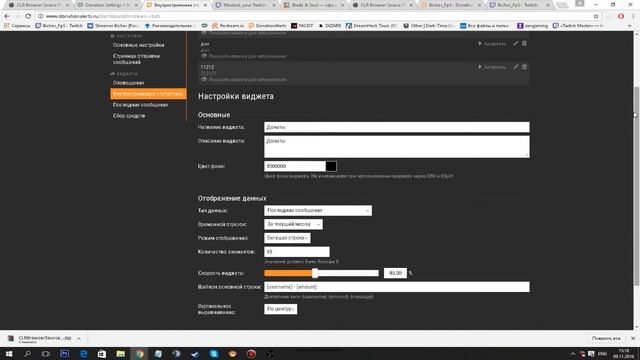
Task: Switch to Blade & Soul tab
Action: coord(313,5)
